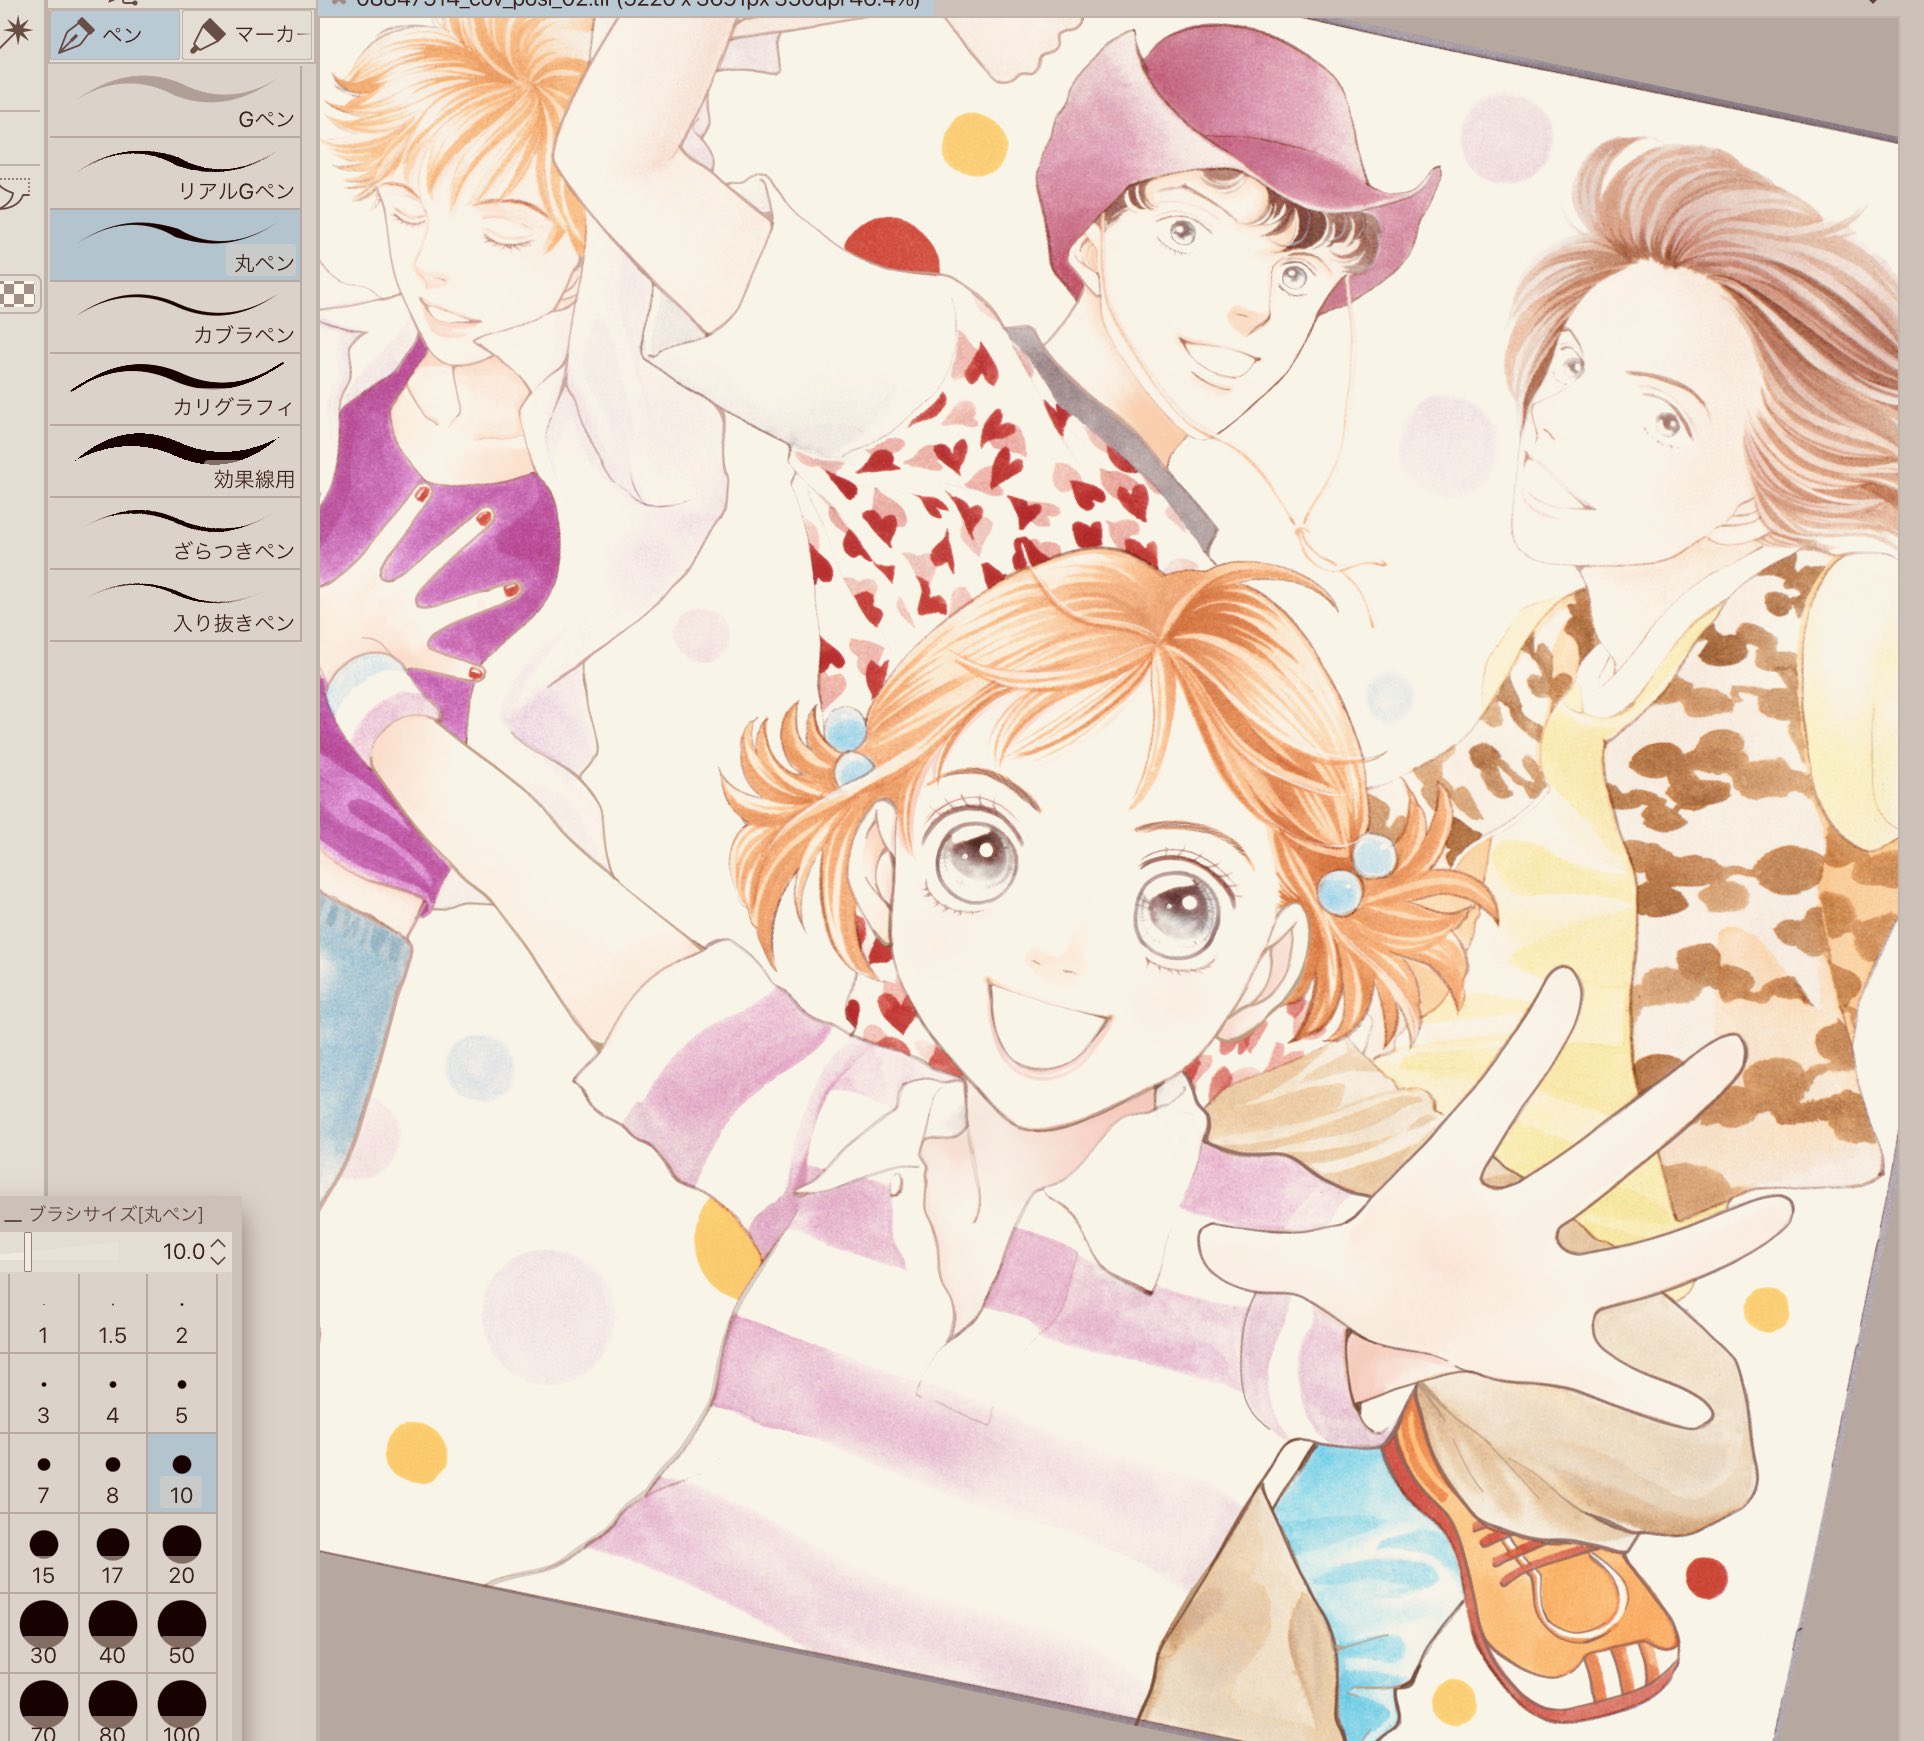This screenshot has height=1741, width=1924.
Task: Select the カリグラフィ sub tool
Action: 175,389
